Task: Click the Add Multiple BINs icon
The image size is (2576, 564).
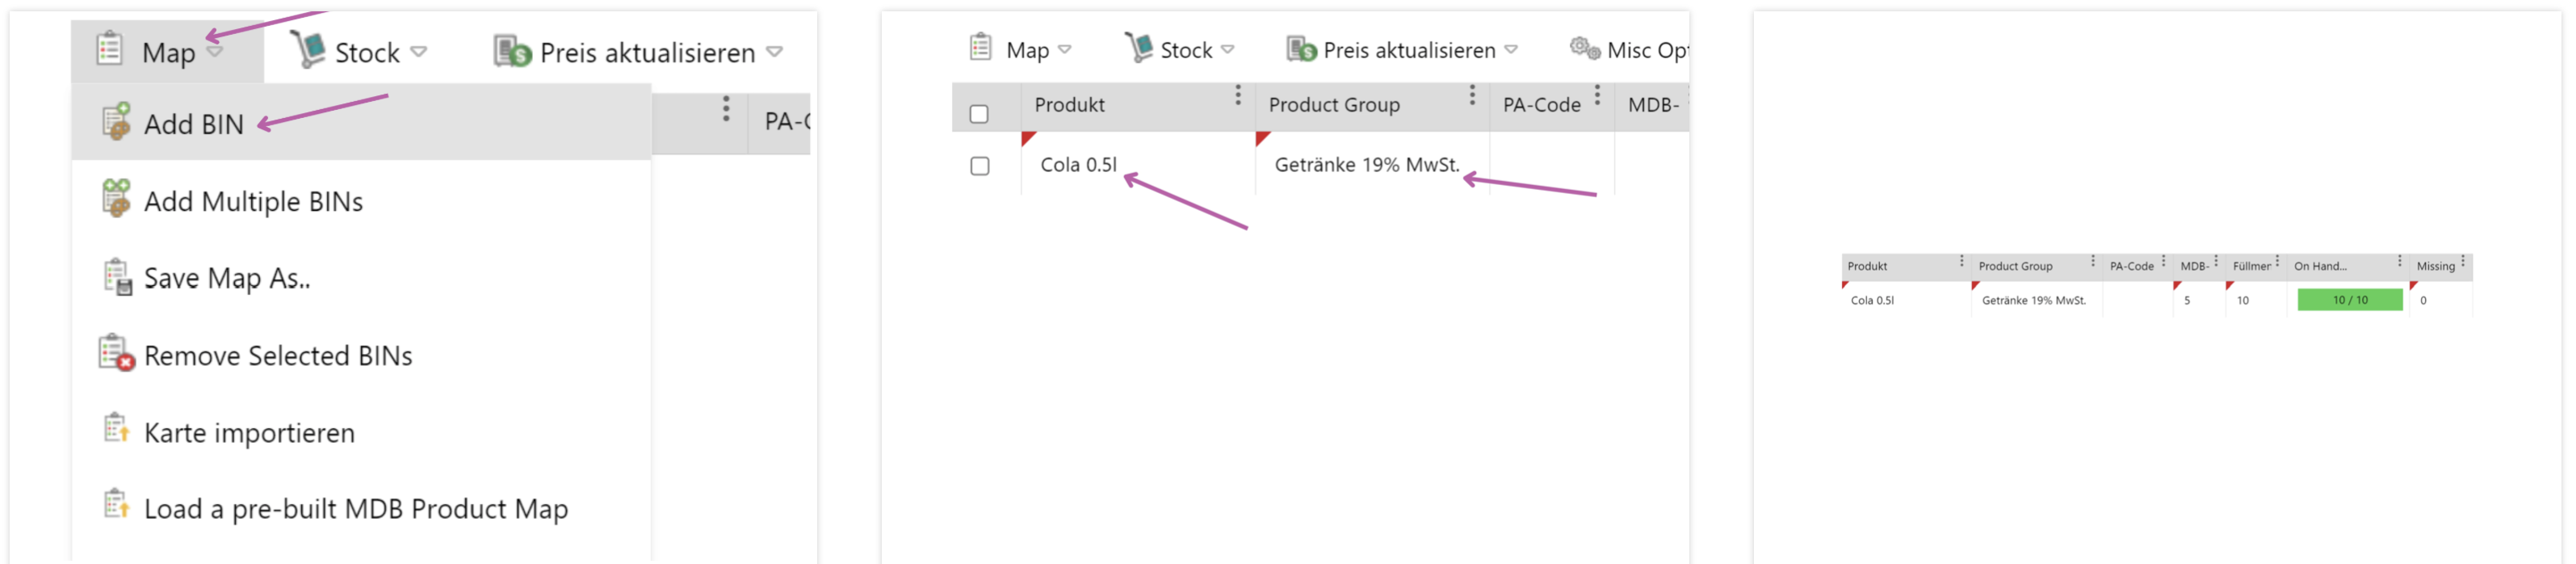Action: 116,198
